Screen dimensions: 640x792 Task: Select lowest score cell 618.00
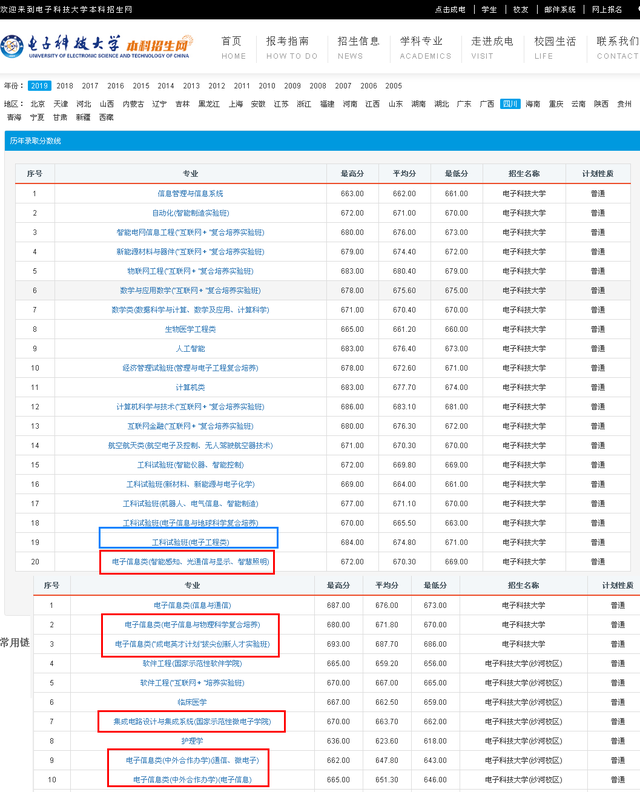[x=435, y=741]
